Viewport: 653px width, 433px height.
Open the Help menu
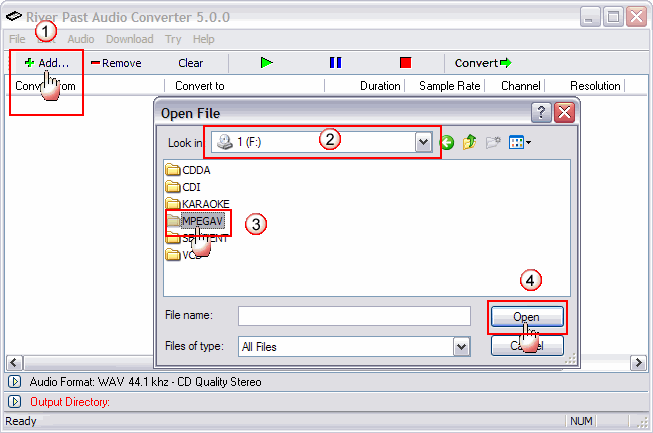pos(203,39)
